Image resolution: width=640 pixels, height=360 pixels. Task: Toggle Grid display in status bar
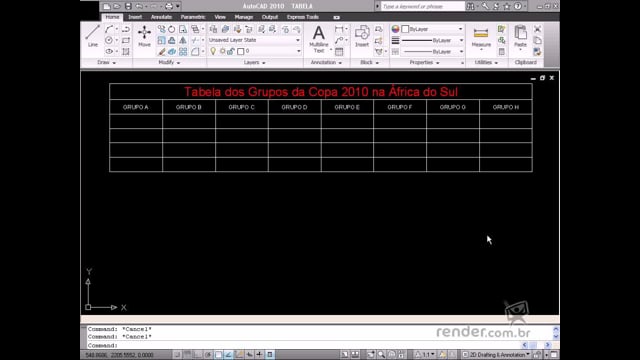coord(187,354)
